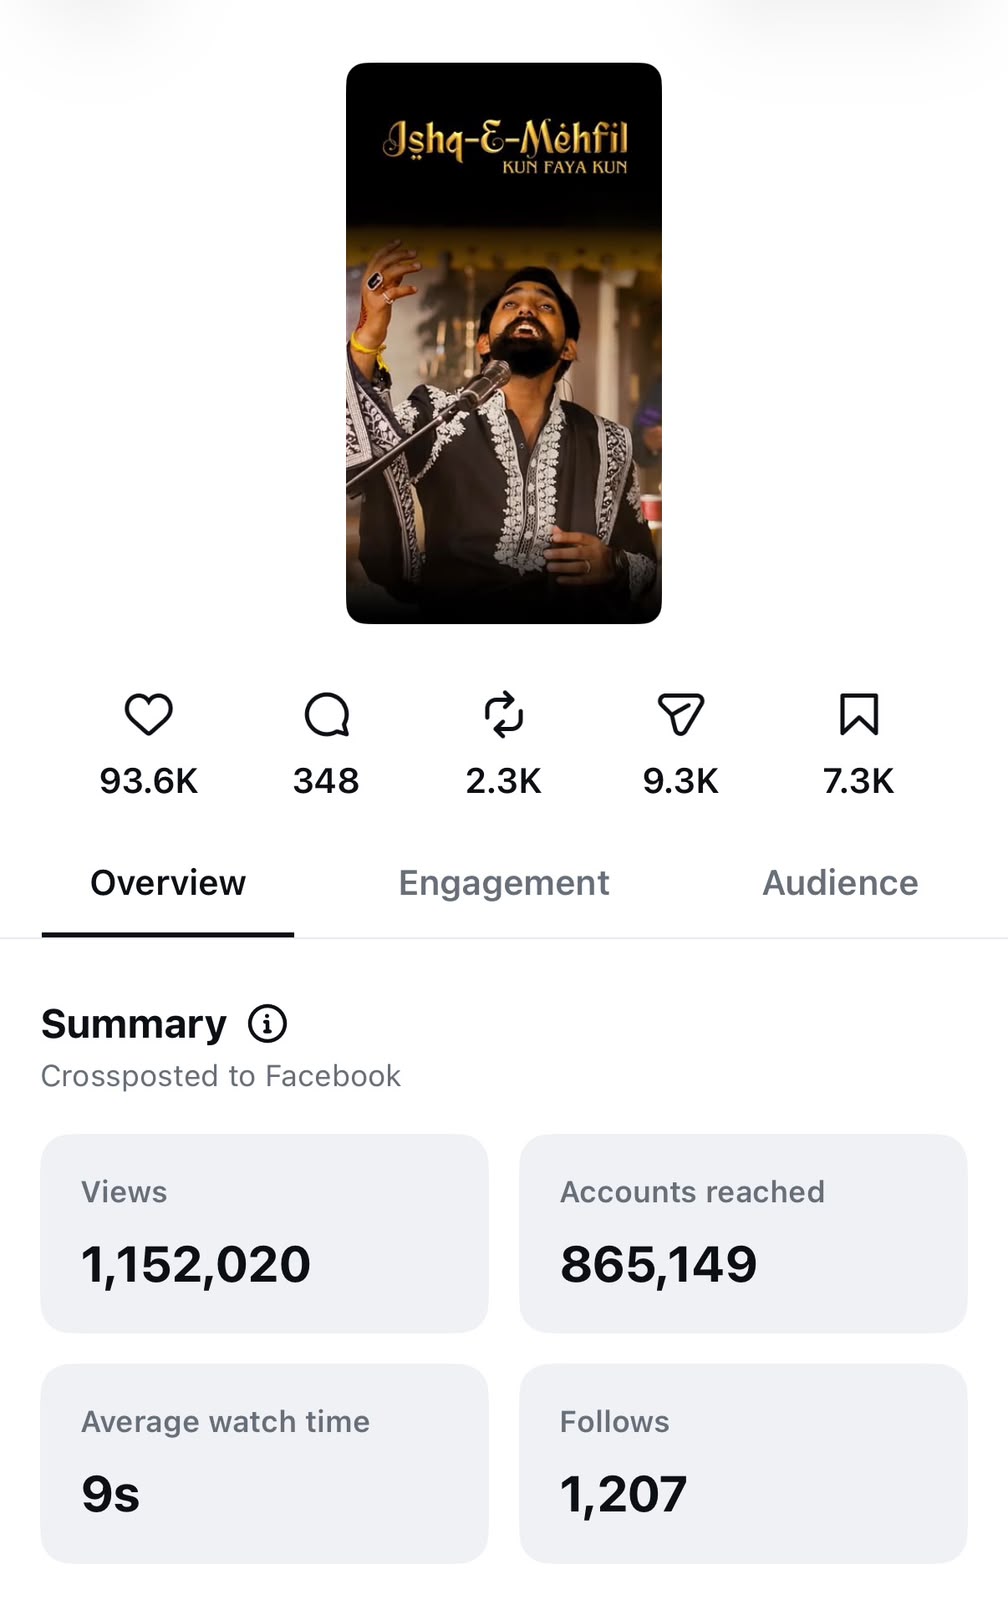The height and width of the screenshot is (1600, 1008).
Task: Select the 2.3K reposts count
Action: coord(504,781)
